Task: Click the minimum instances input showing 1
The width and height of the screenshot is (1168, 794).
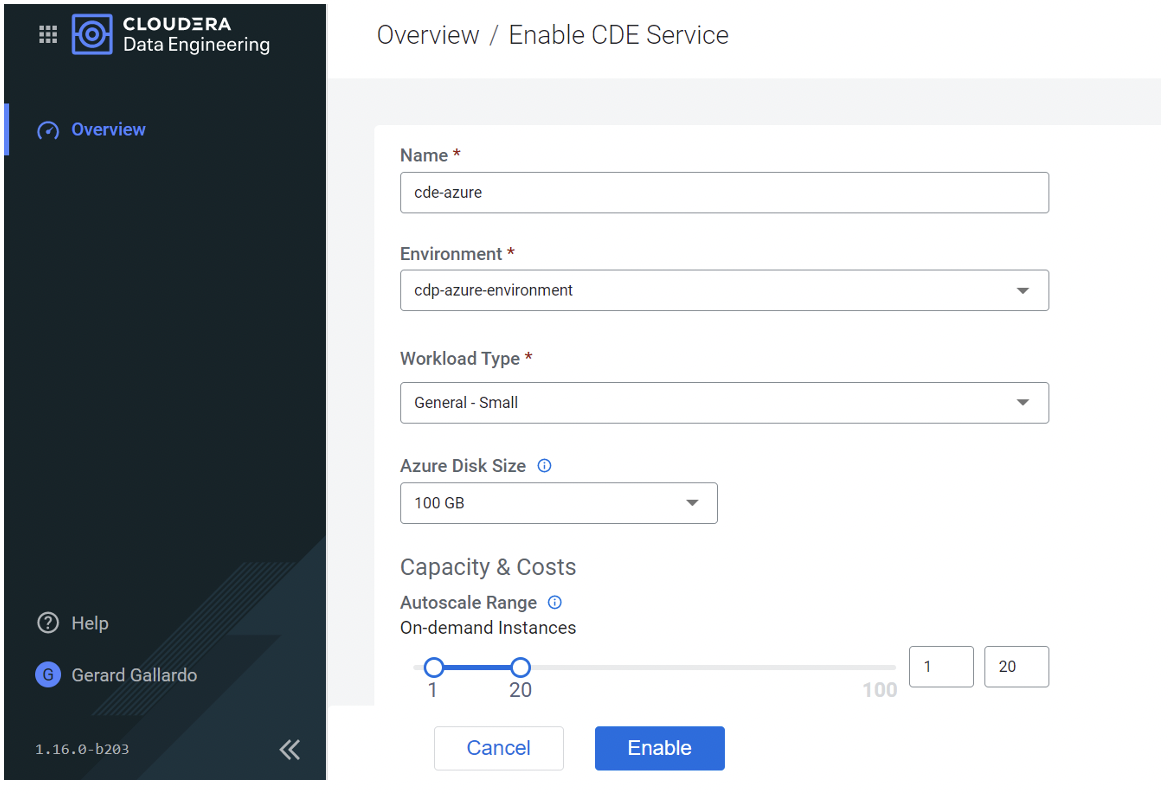Action: (x=941, y=667)
